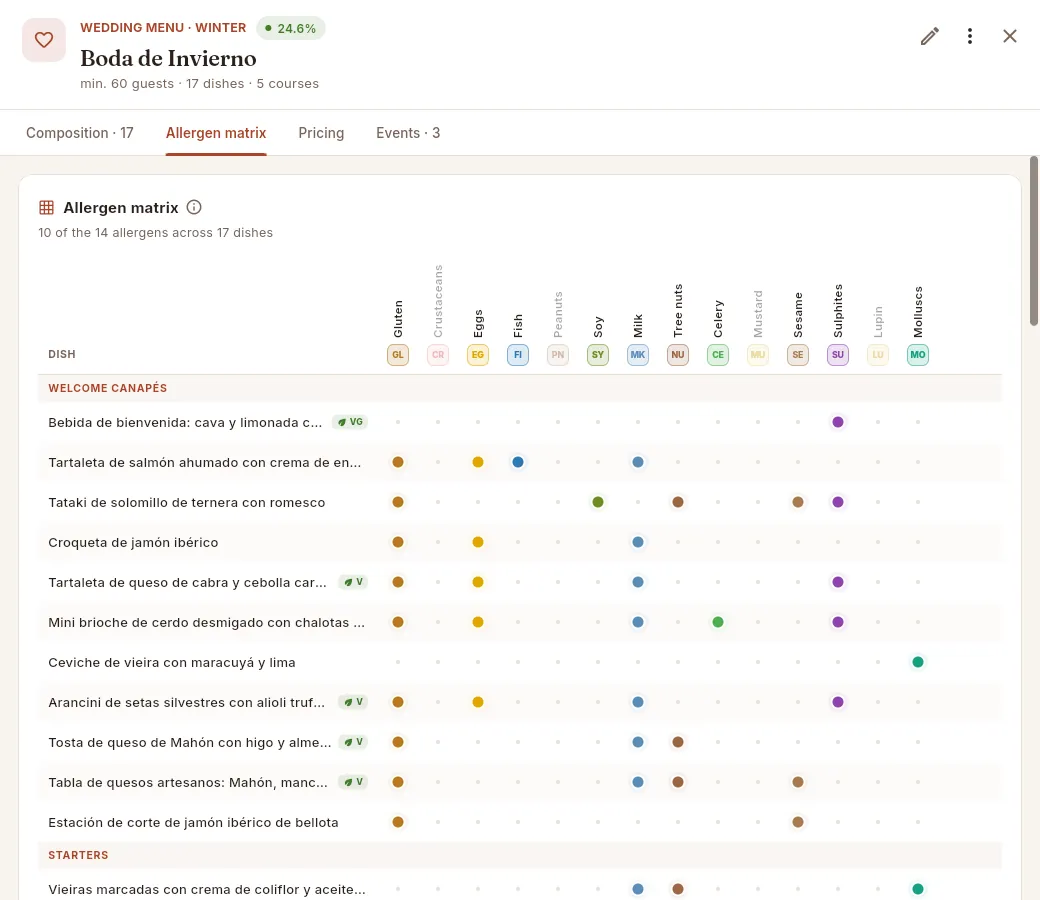Click the allergen matrix info icon

(x=194, y=208)
